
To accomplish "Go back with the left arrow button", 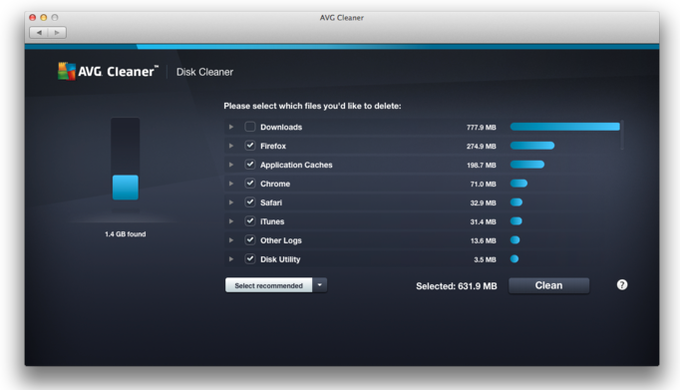I will coord(39,33).
